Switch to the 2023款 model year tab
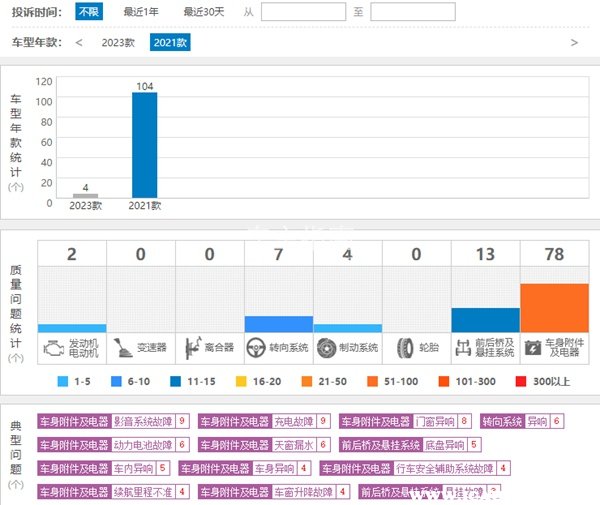 coord(118,43)
